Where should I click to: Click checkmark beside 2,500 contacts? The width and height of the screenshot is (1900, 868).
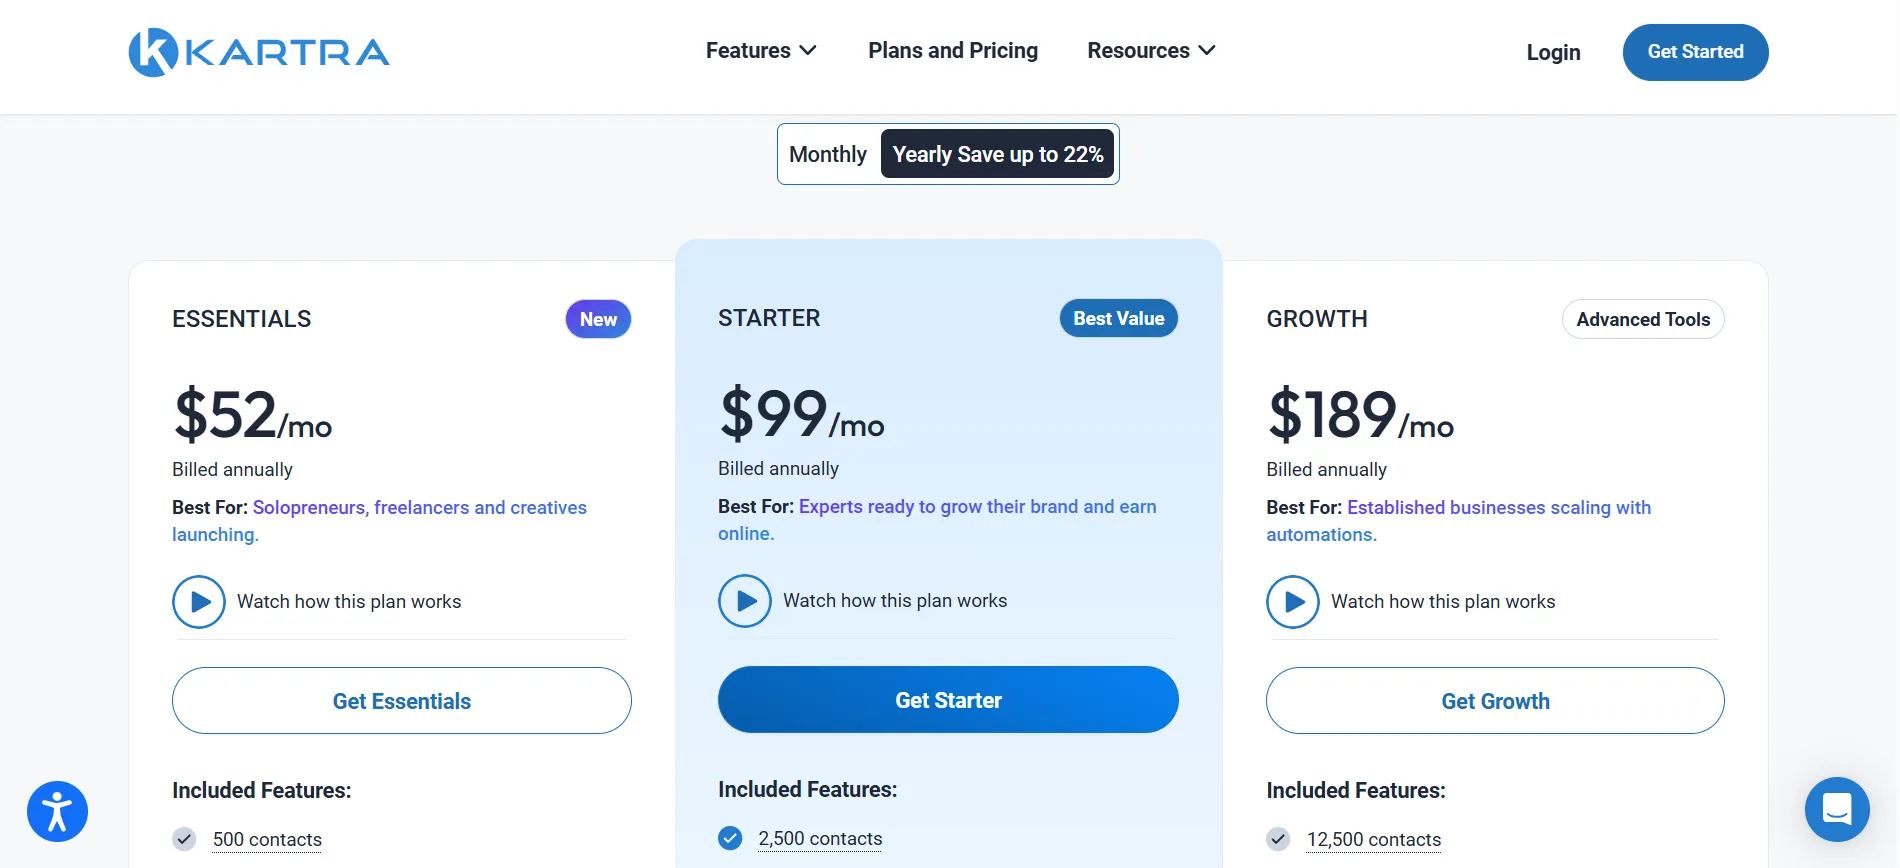730,838
